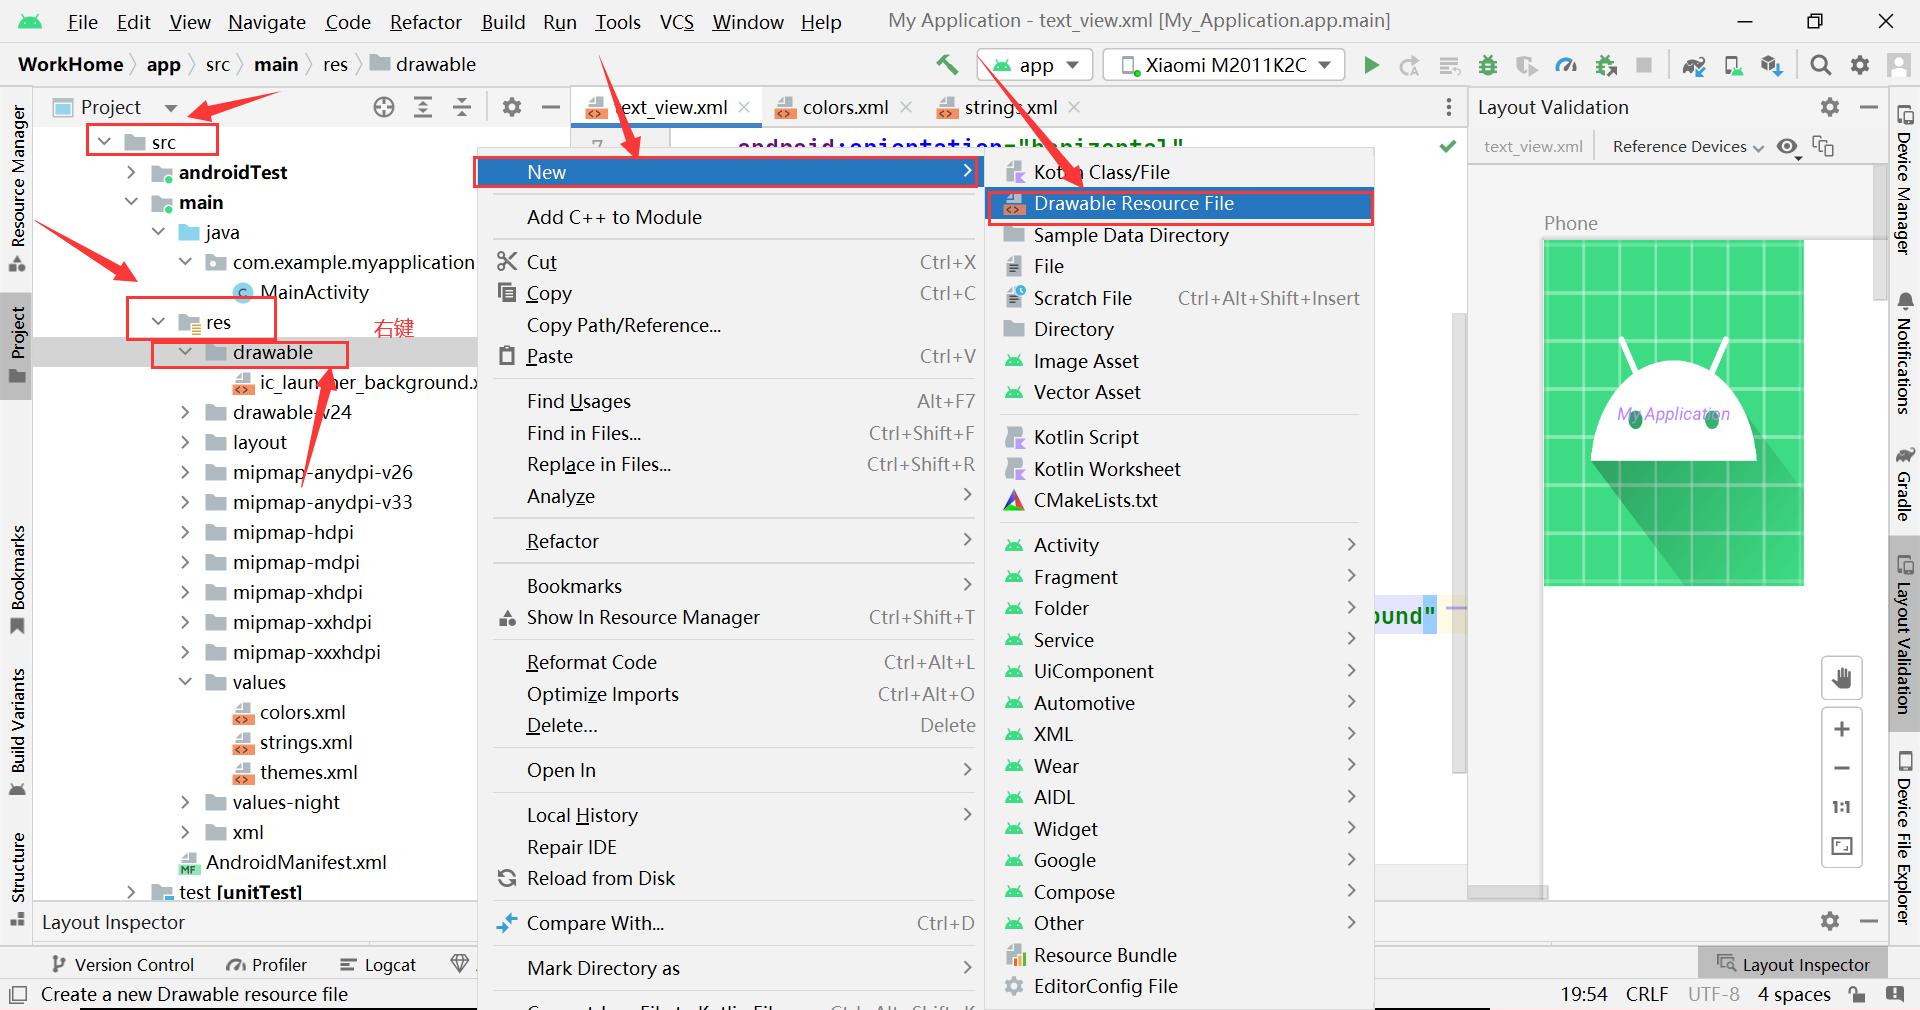Open the Reference Devices dropdown
Viewport: 1920px width, 1010px height.
click(x=1688, y=147)
